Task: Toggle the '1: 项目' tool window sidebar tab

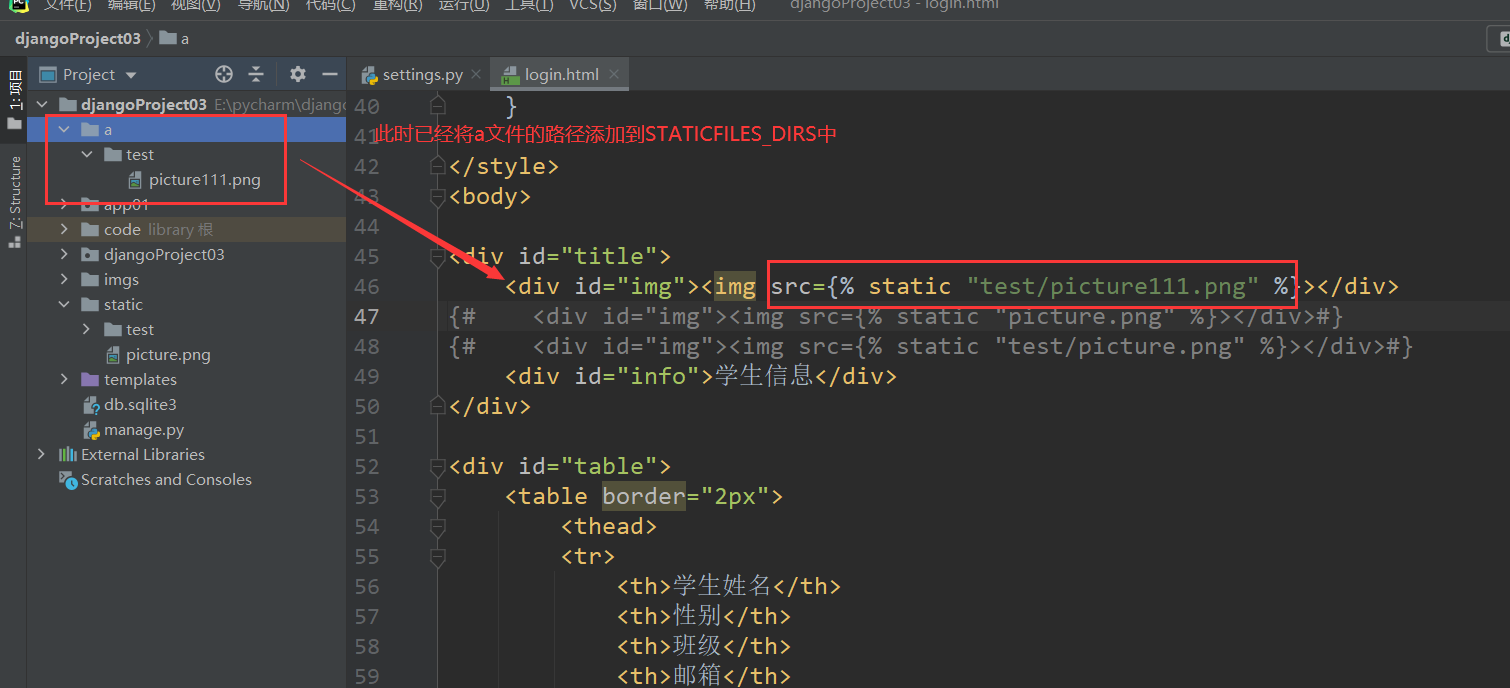Action: pyautogui.click(x=14, y=100)
